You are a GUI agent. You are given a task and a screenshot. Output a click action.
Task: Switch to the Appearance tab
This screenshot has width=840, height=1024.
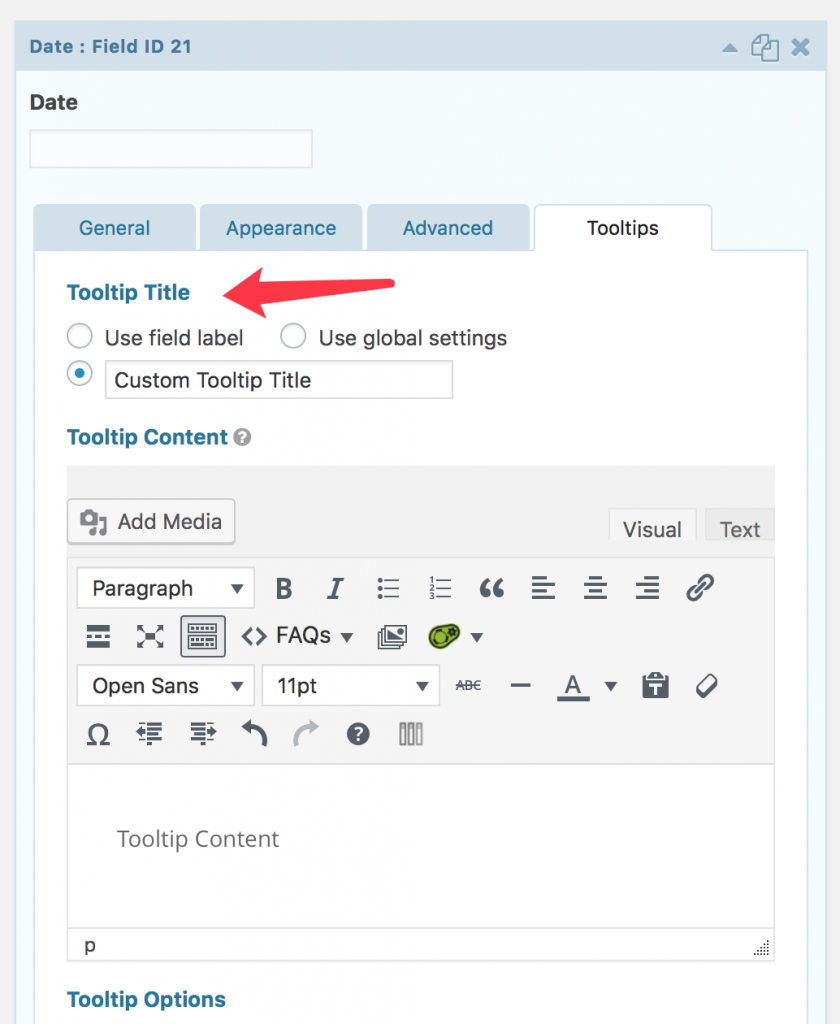(x=280, y=228)
